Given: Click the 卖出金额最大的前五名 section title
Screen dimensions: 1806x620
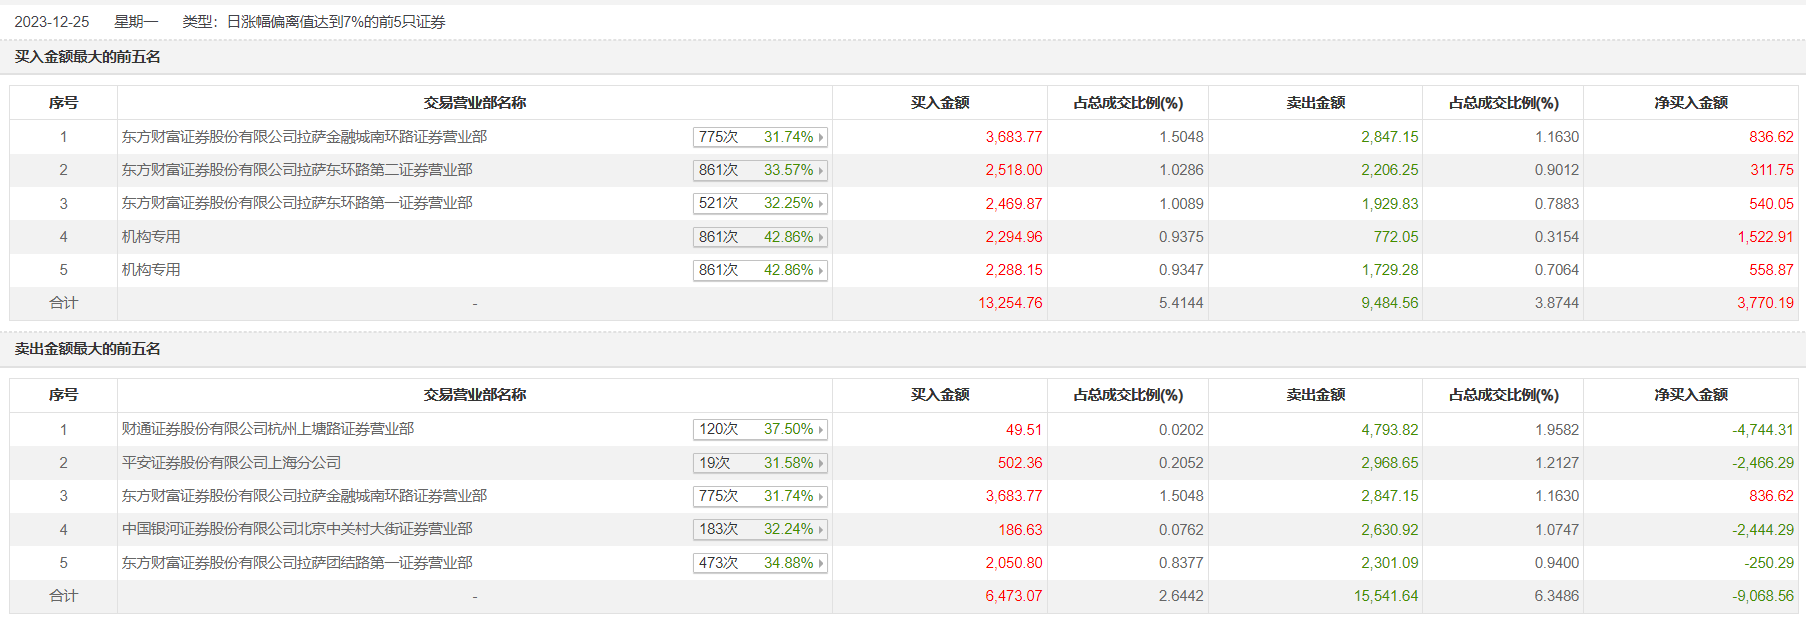Looking at the screenshot, I should coord(88,349).
